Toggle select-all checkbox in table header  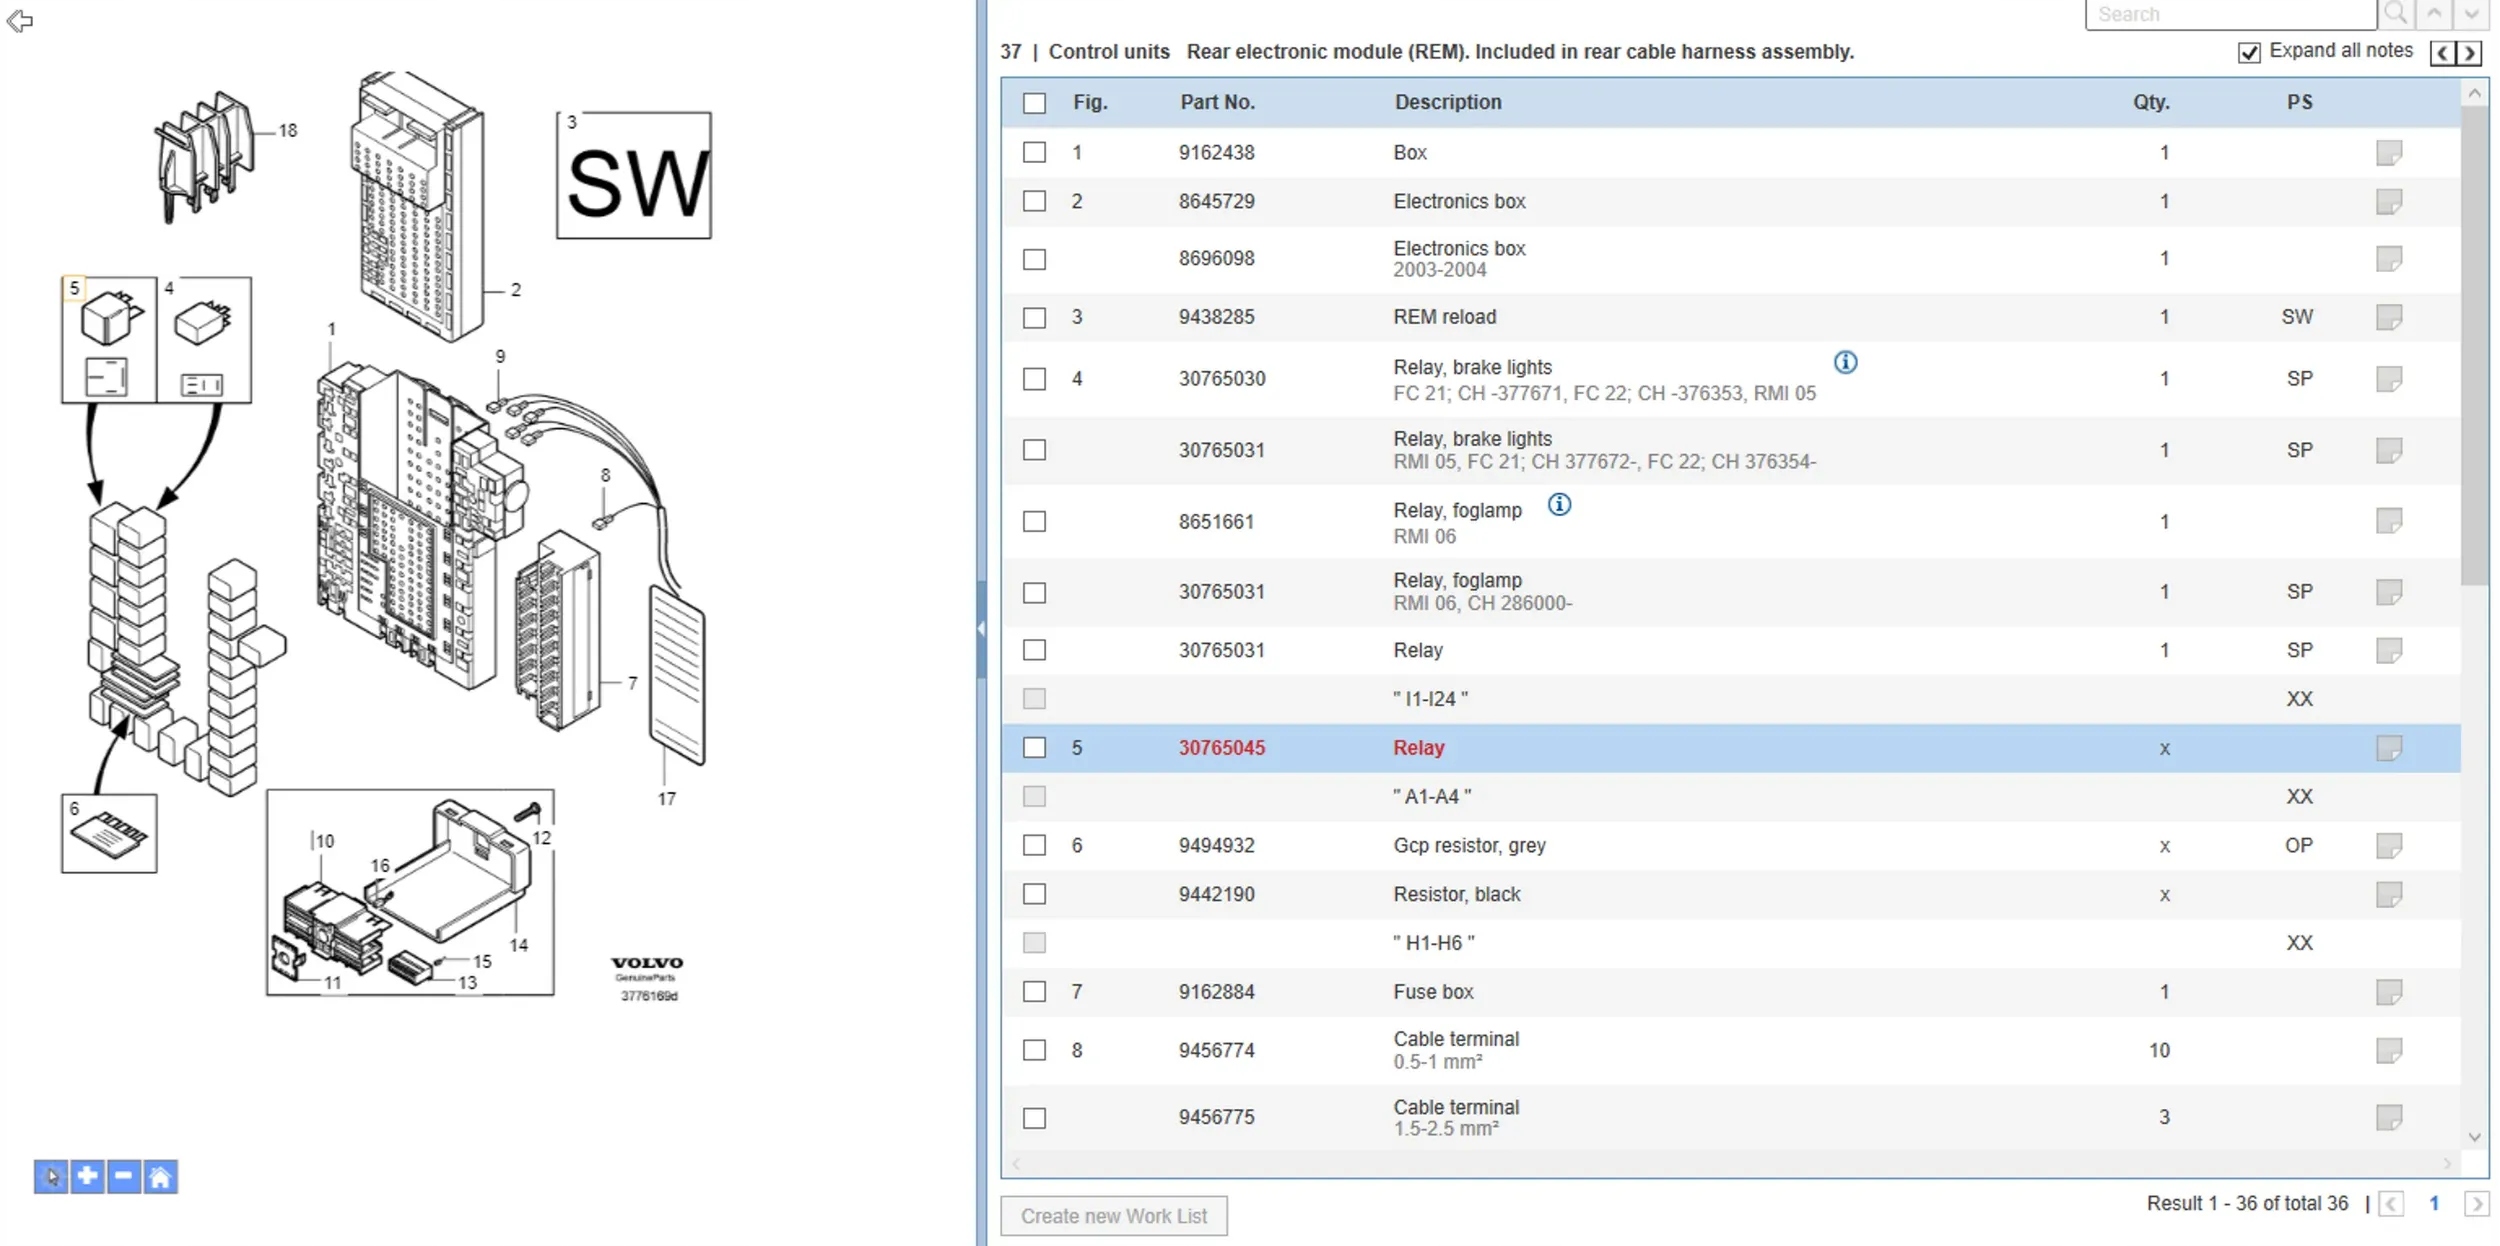pos(1034,103)
